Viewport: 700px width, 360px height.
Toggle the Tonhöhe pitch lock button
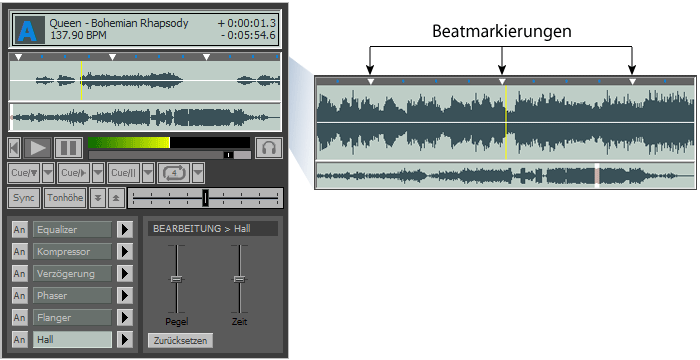65,198
